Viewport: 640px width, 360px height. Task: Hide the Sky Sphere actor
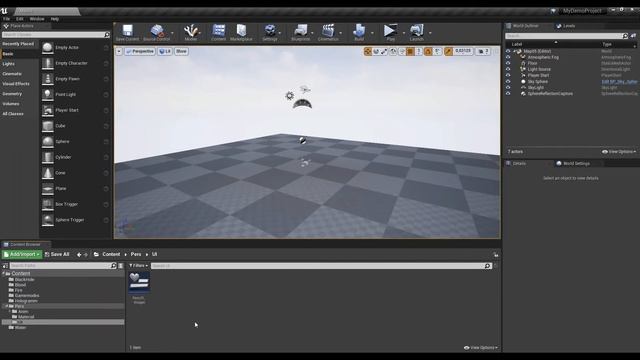click(508, 82)
